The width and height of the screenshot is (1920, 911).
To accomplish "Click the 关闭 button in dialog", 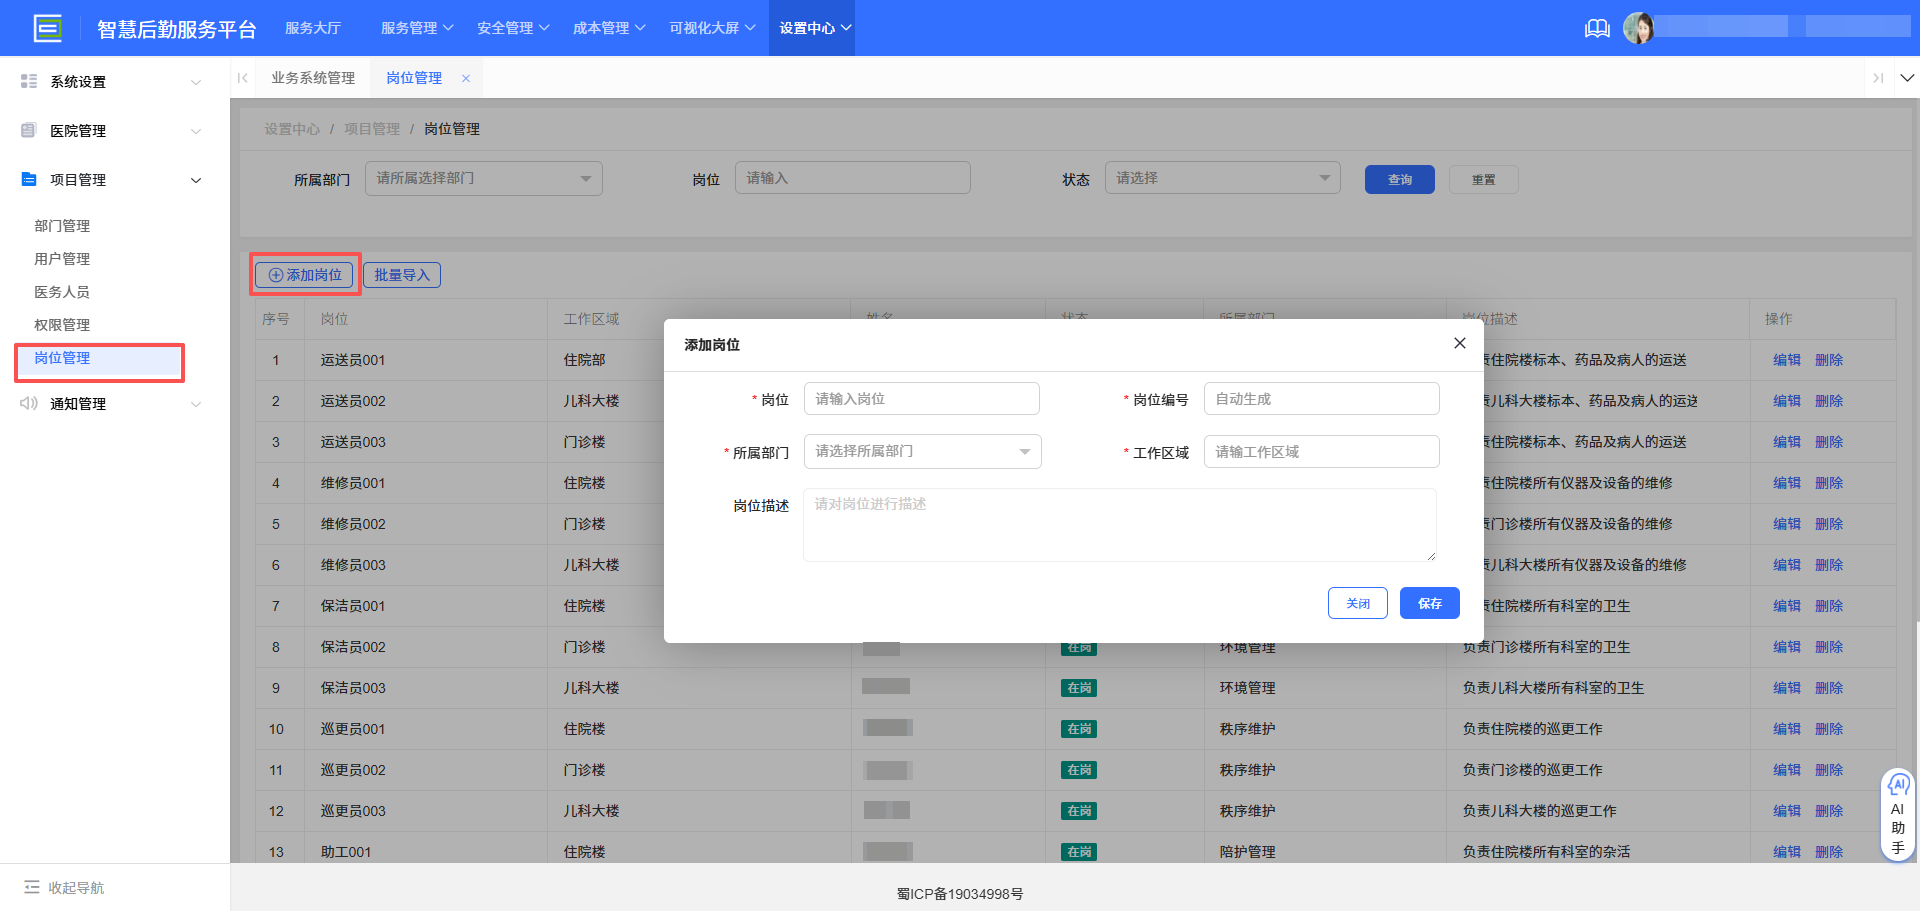I will (1357, 603).
